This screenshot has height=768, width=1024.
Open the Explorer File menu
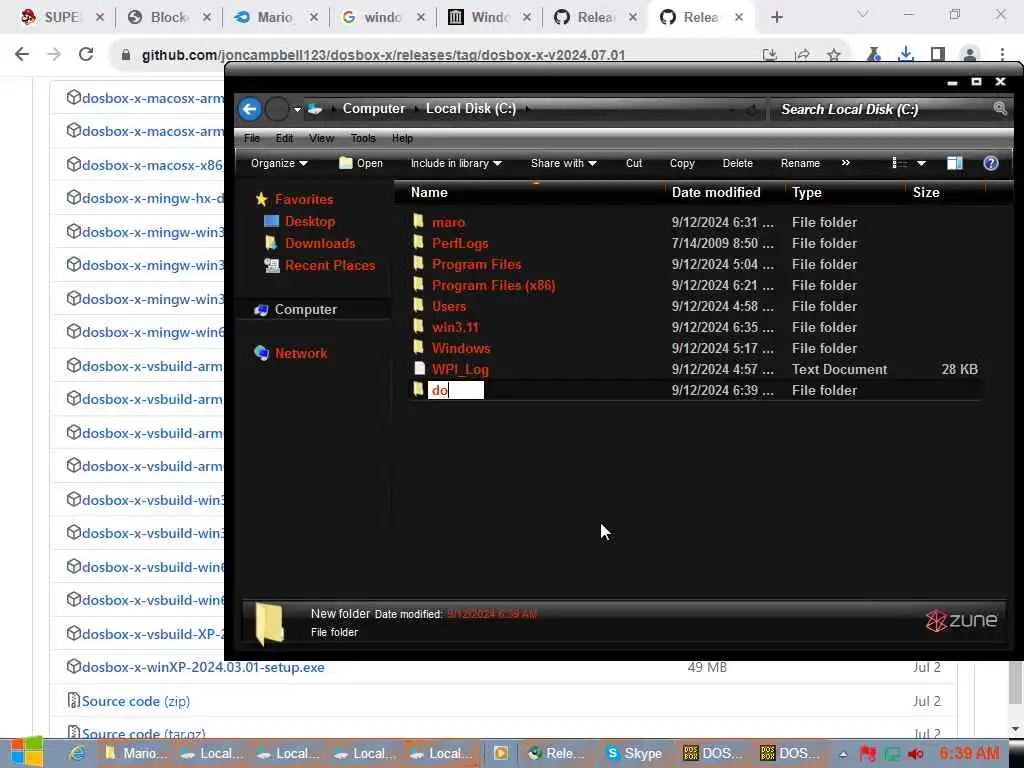tap(251, 138)
